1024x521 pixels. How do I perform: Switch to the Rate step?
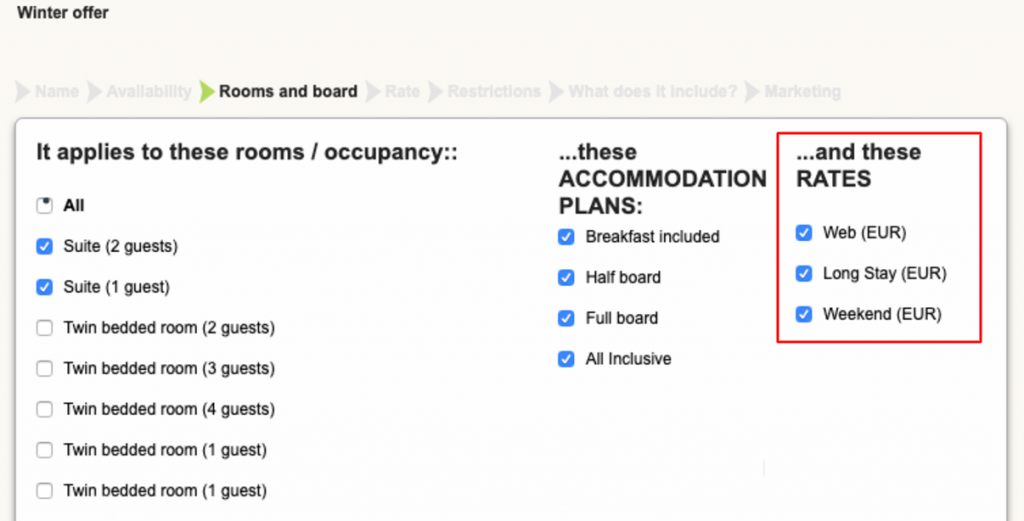402,92
